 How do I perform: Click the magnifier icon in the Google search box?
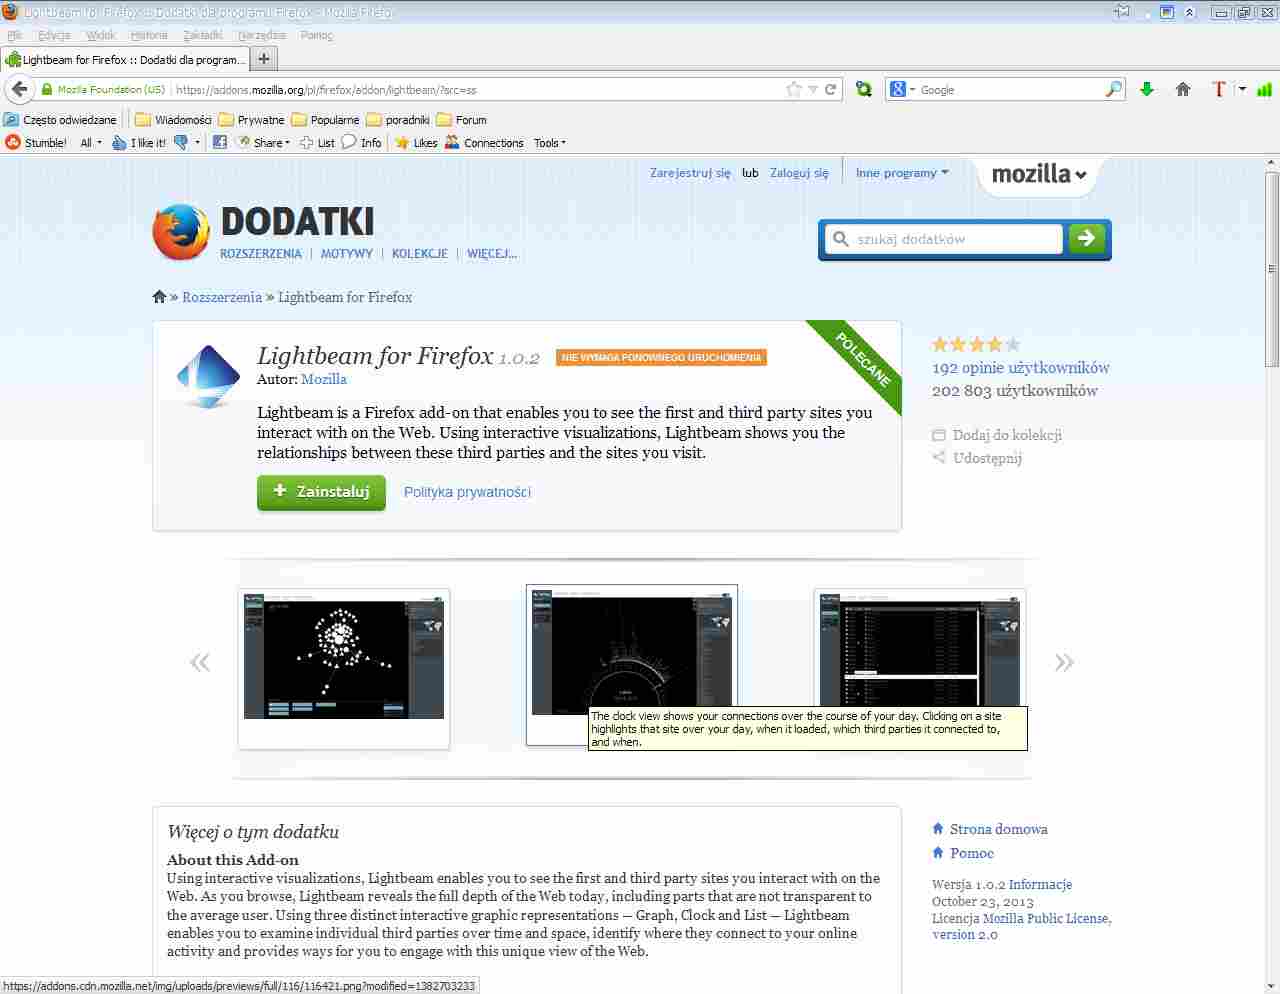[x=1114, y=89]
